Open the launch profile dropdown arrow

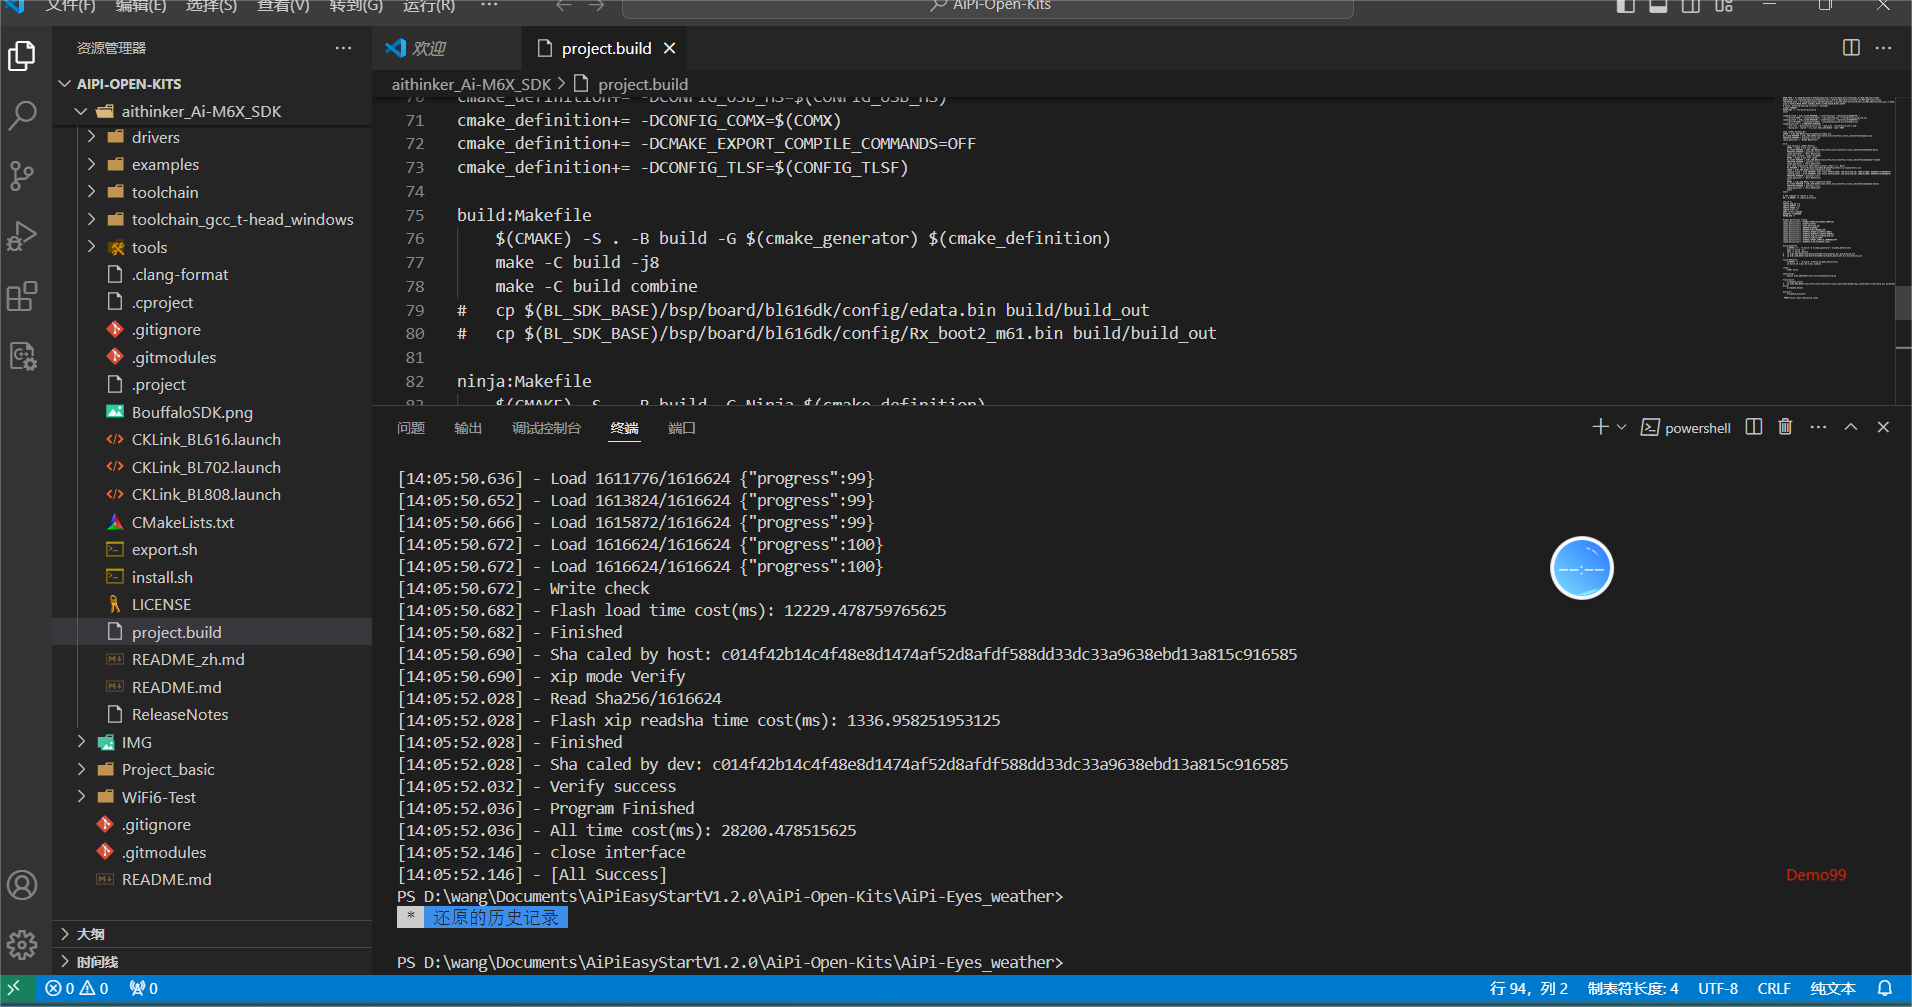click(x=1621, y=427)
